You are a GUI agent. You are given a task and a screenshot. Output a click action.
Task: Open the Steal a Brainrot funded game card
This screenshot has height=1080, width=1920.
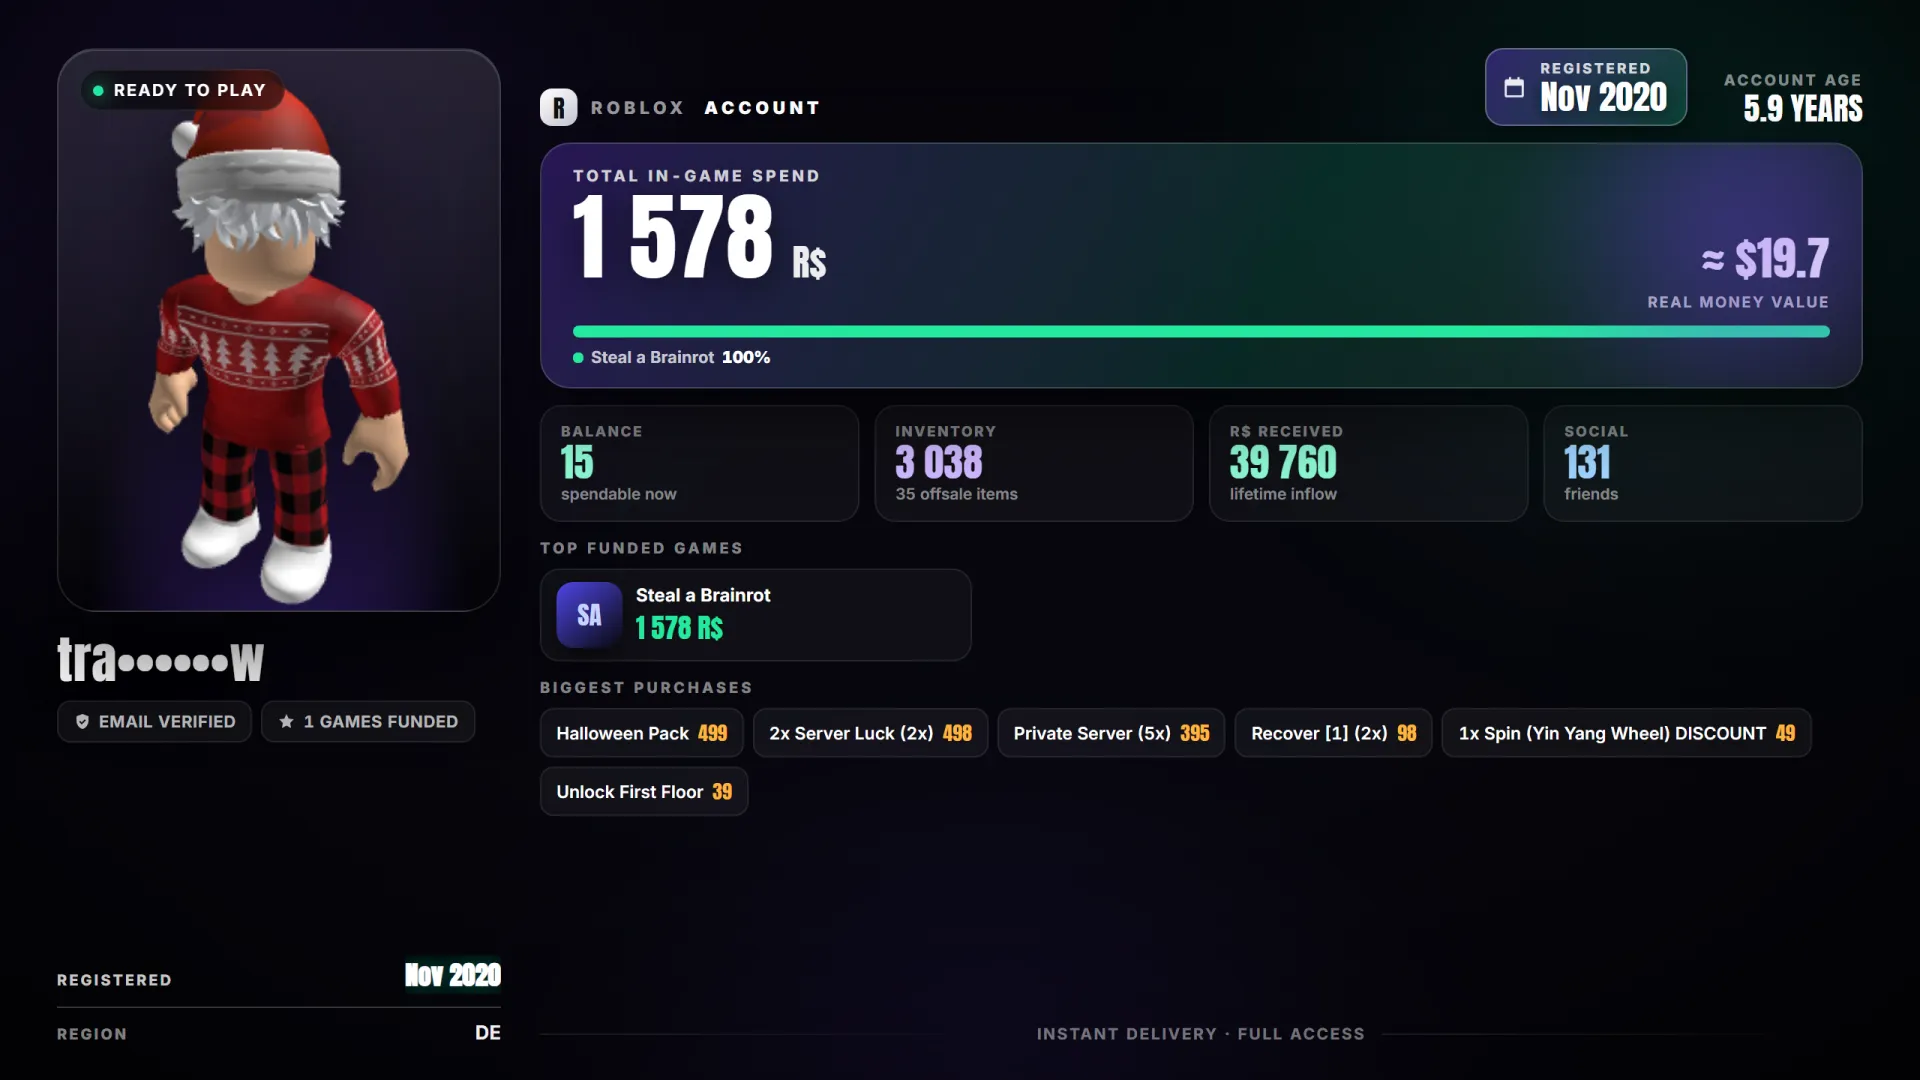[755, 615]
